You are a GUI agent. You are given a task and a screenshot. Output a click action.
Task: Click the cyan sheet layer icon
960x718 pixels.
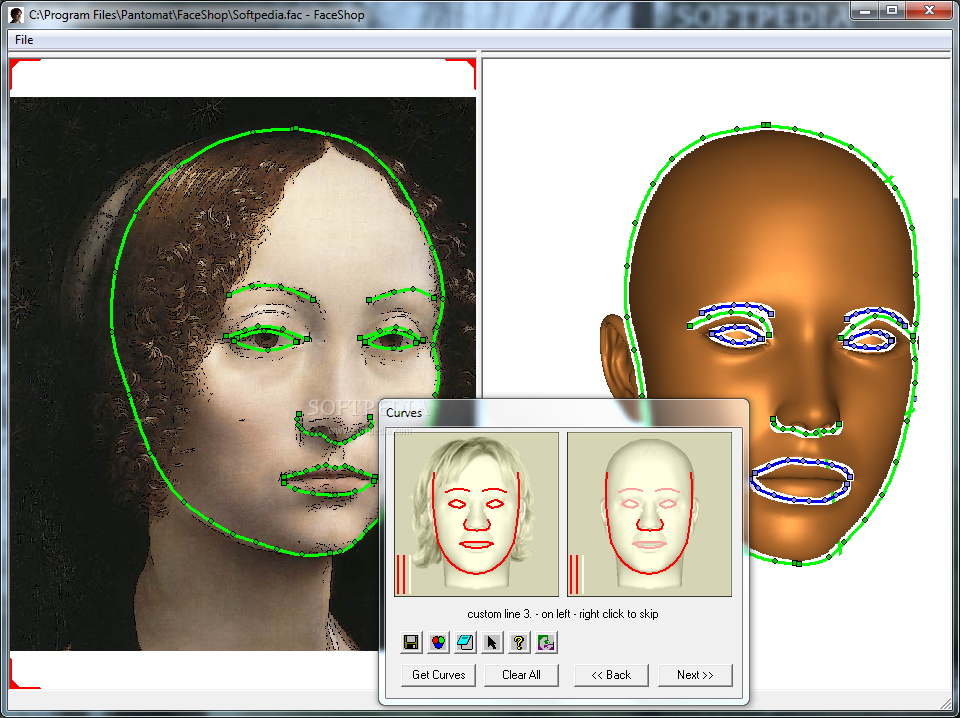point(465,642)
